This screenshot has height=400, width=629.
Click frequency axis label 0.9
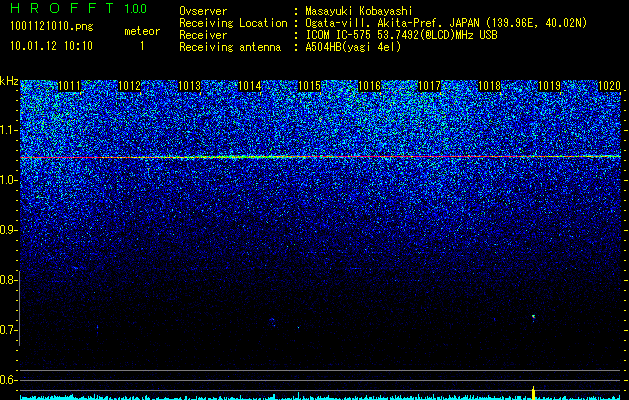pyautogui.click(x=9, y=230)
